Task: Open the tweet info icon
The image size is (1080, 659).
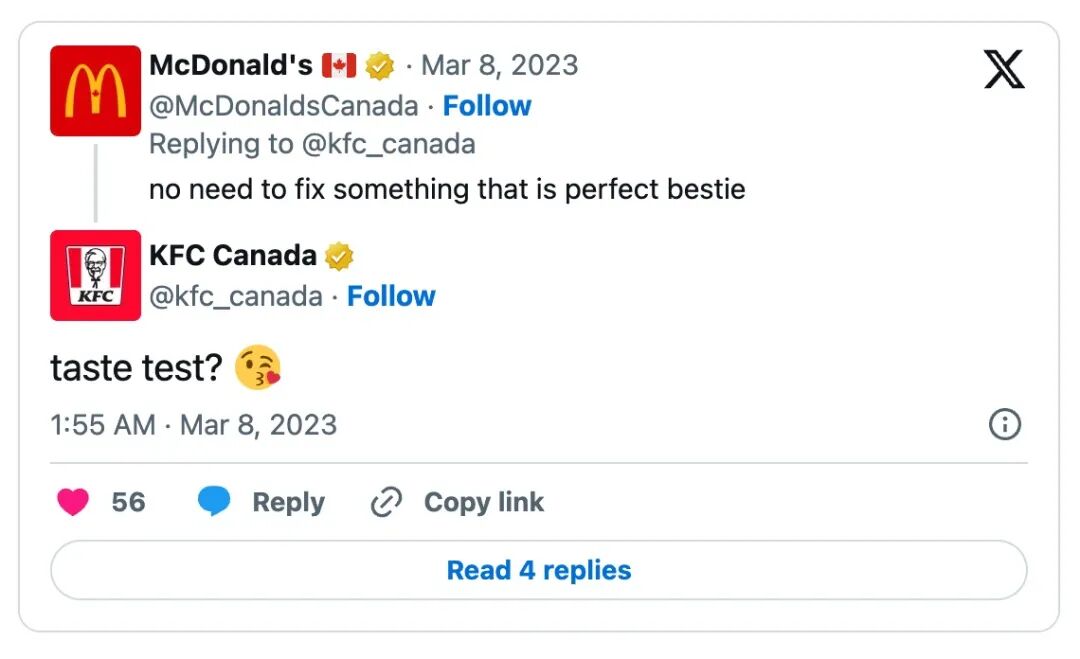Action: [x=1004, y=425]
